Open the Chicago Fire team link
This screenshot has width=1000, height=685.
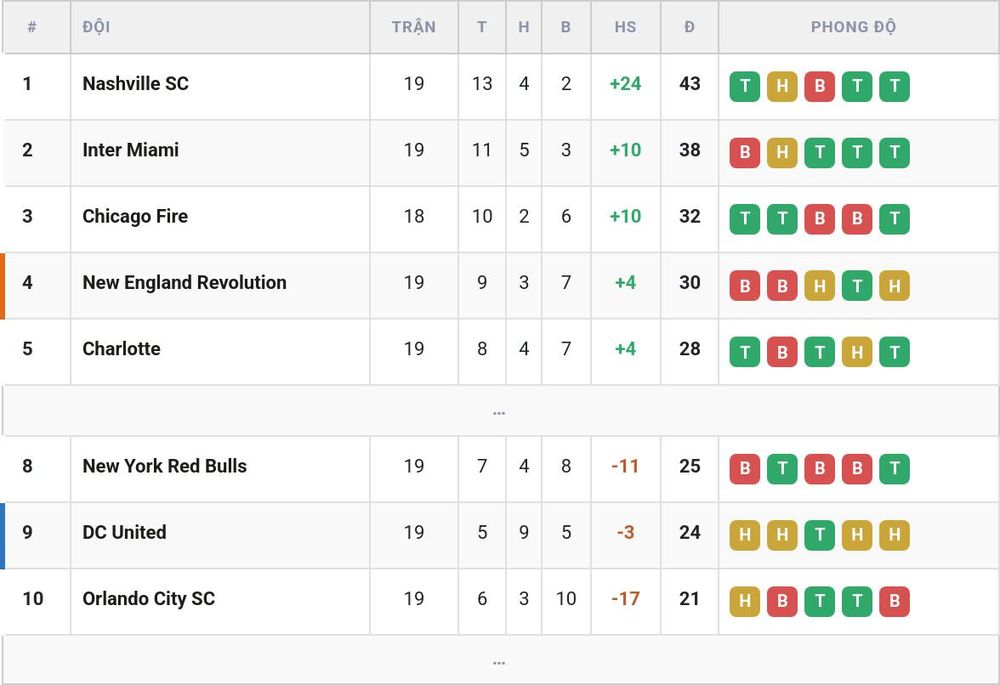[x=135, y=216]
